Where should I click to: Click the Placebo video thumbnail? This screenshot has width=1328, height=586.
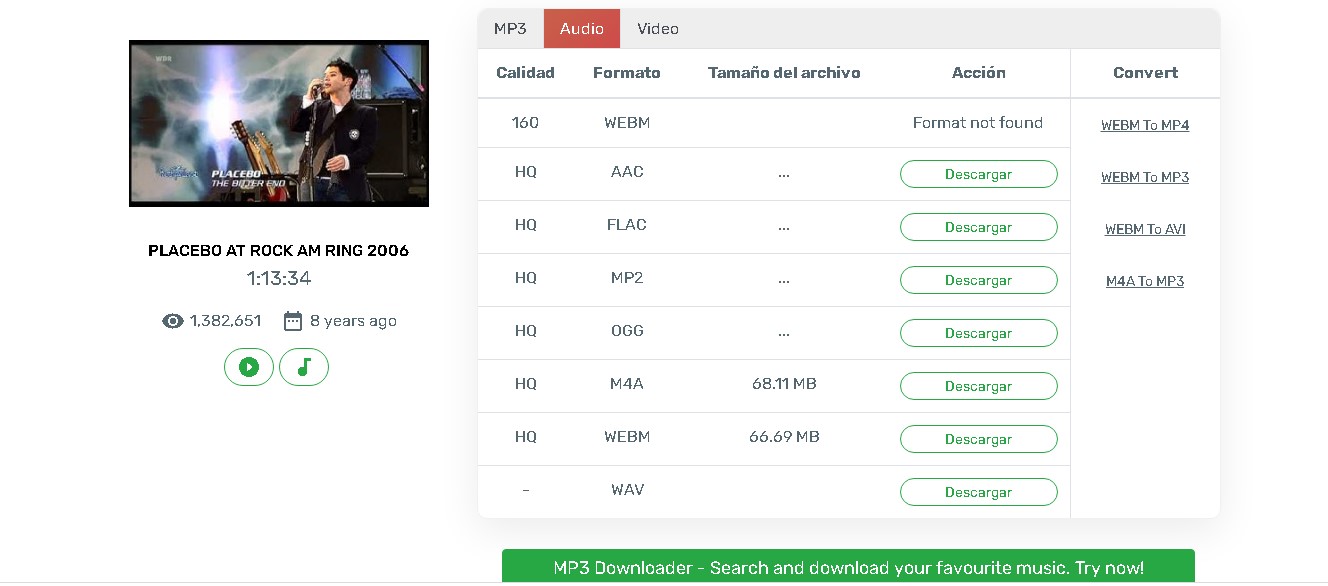click(278, 122)
